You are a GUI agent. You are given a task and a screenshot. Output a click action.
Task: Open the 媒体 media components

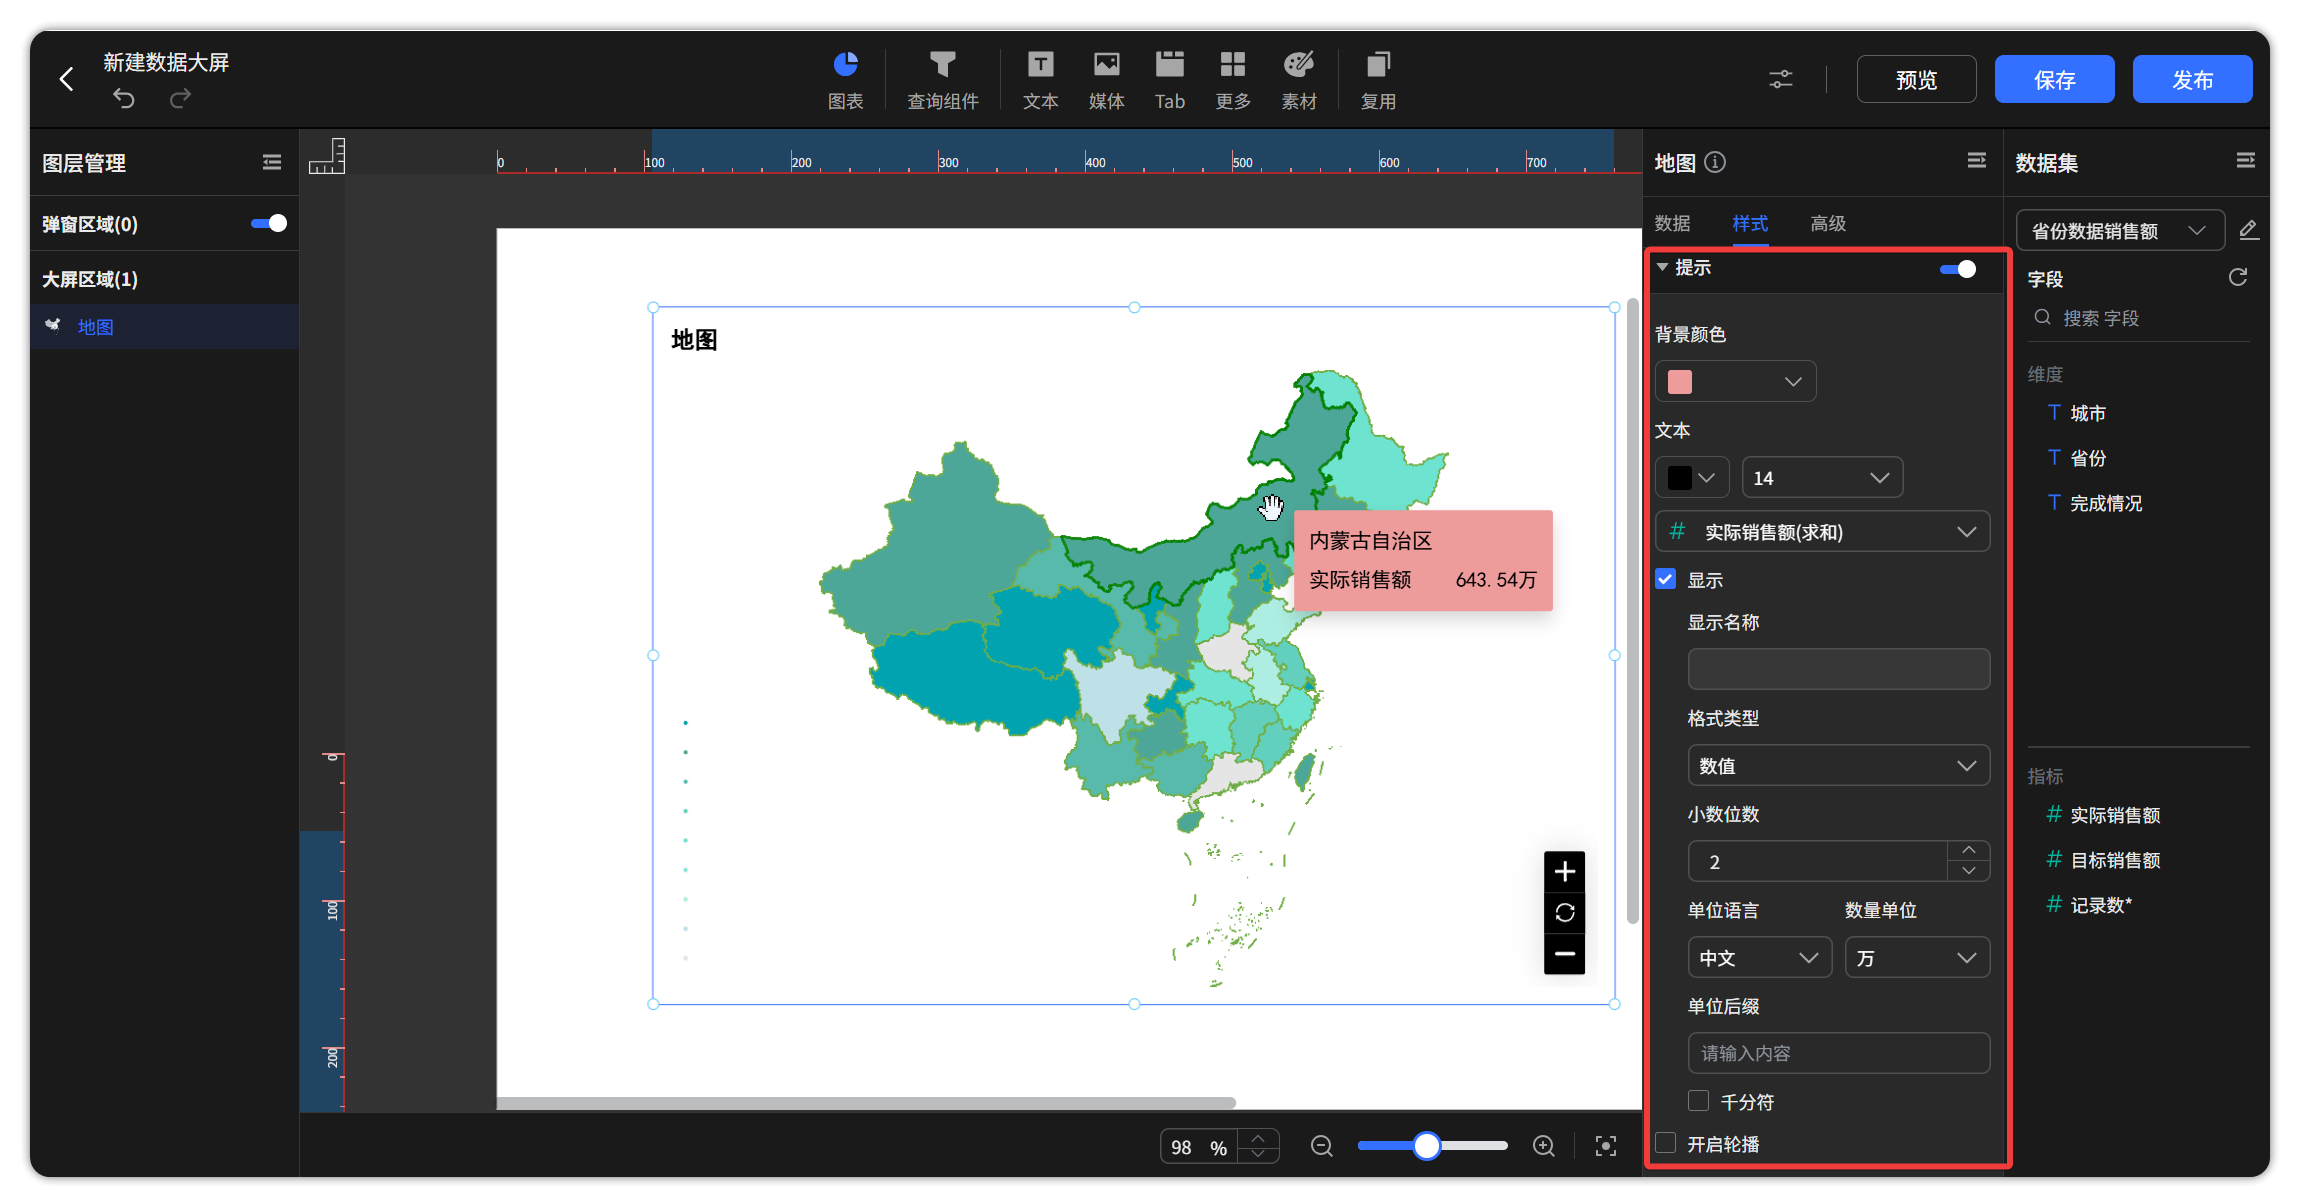point(1106,80)
